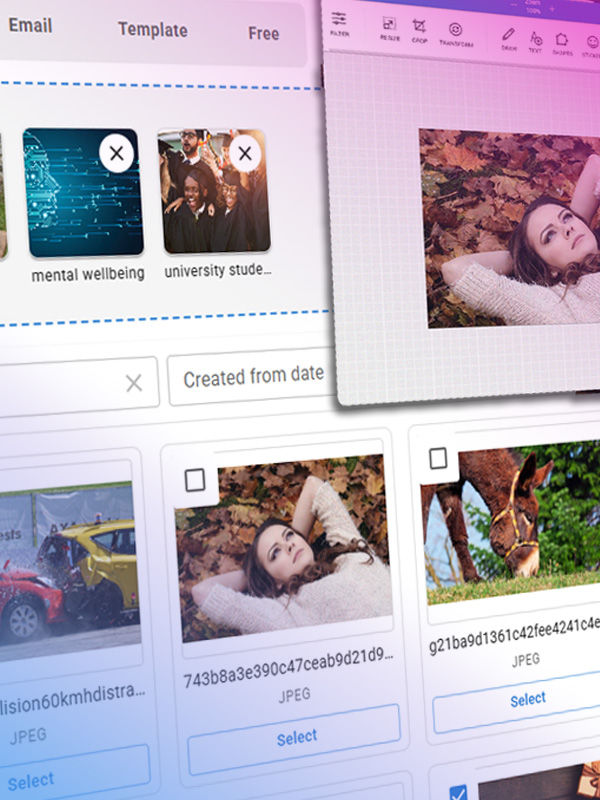Select the Text tool in image editor
The height and width of the screenshot is (800, 600).
coord(535,42)
